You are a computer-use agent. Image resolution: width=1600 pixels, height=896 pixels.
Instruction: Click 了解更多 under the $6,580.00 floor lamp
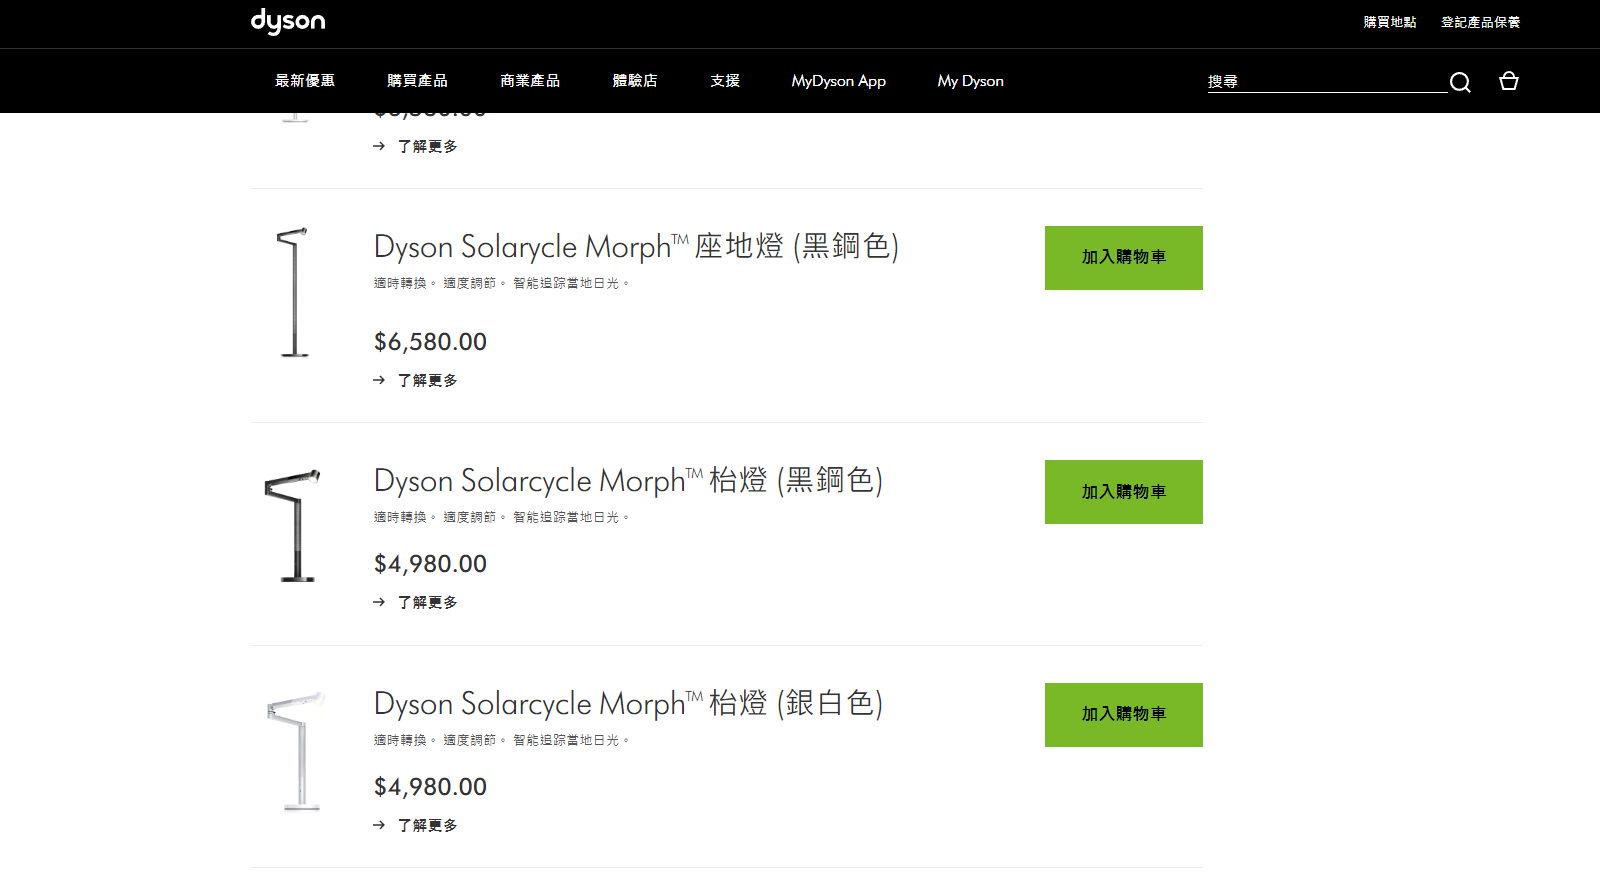tap(427, 380)
